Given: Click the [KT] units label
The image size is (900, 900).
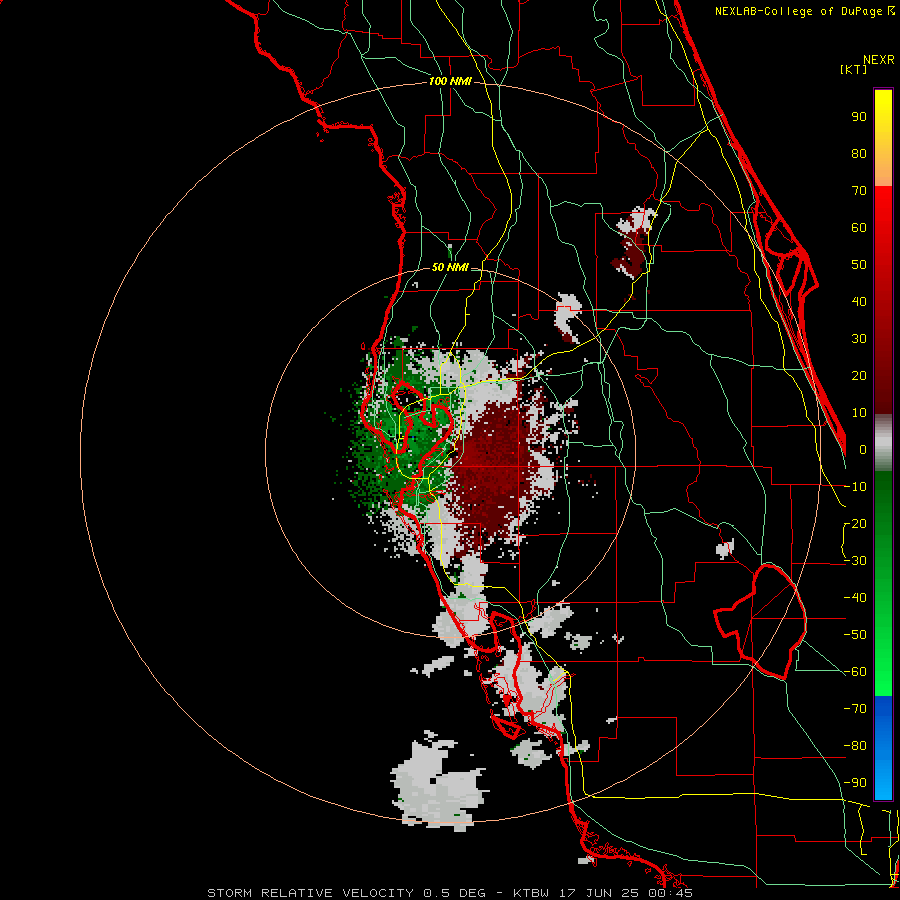Looking at the screenshot, I should (853, 69).
